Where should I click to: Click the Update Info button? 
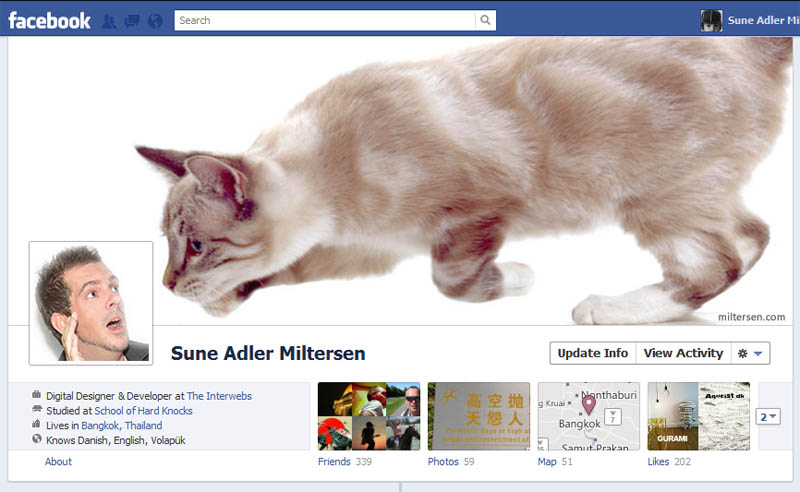click(x=593, y=353)
